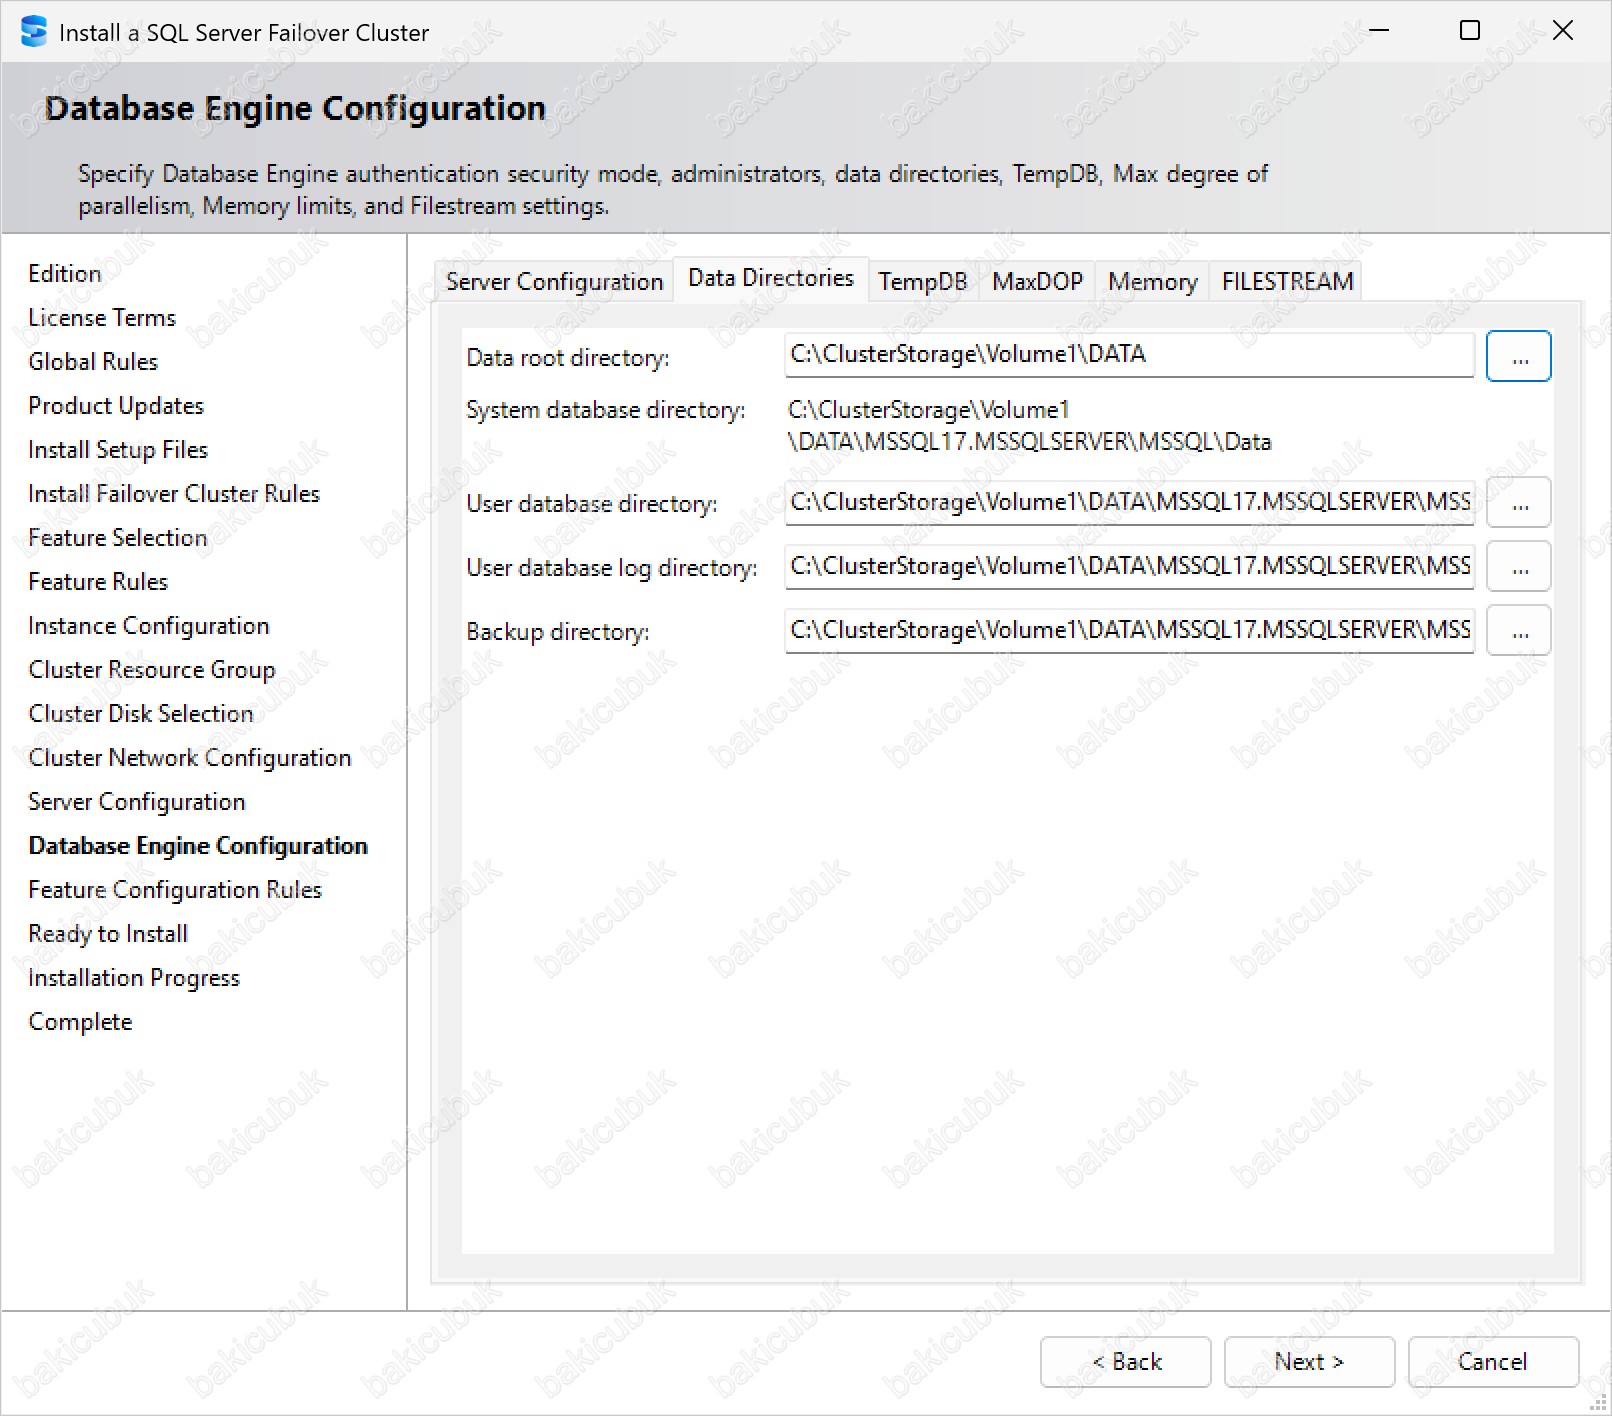This screenshot has height=1416, width=1612.
Task: Click the Backup directory path field
Action: (x=1128, y=630)
